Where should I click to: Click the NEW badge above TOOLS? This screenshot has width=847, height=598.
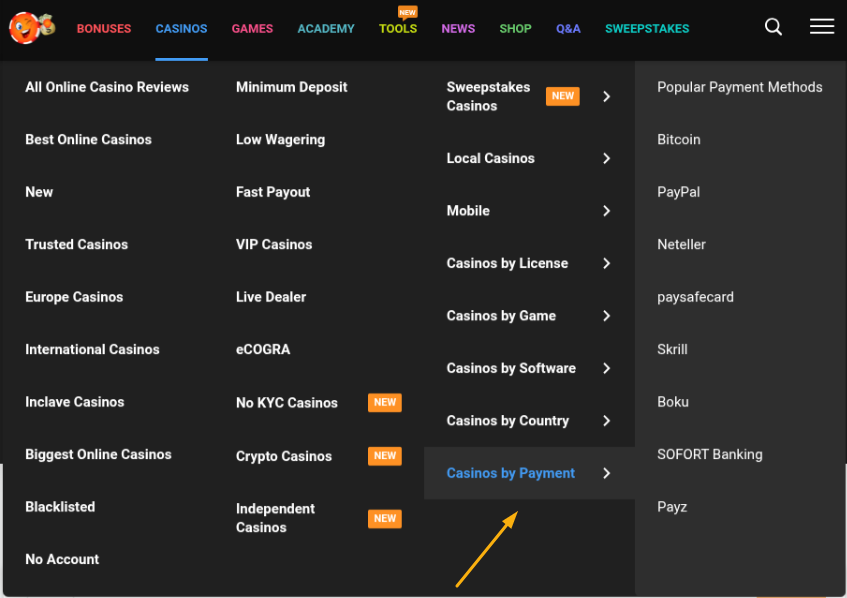pos(407,12)
